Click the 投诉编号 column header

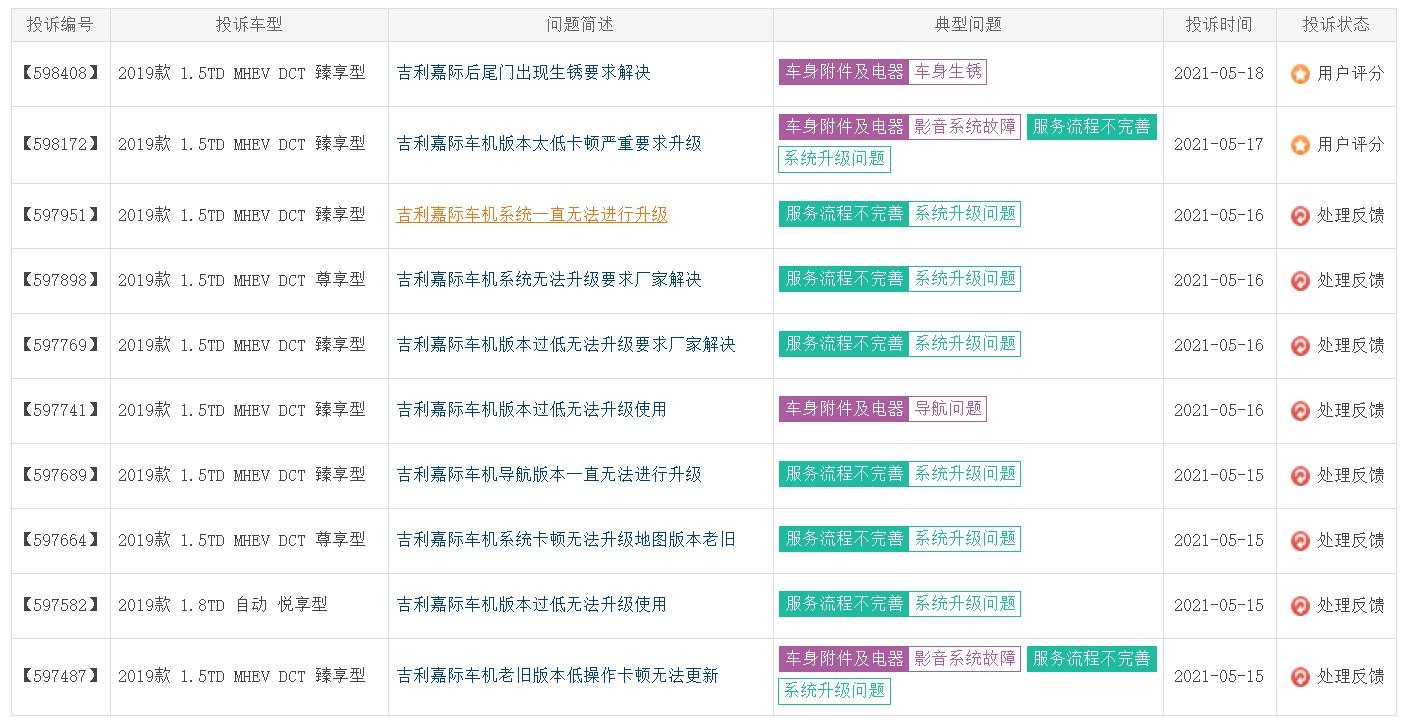coord(60,25)
